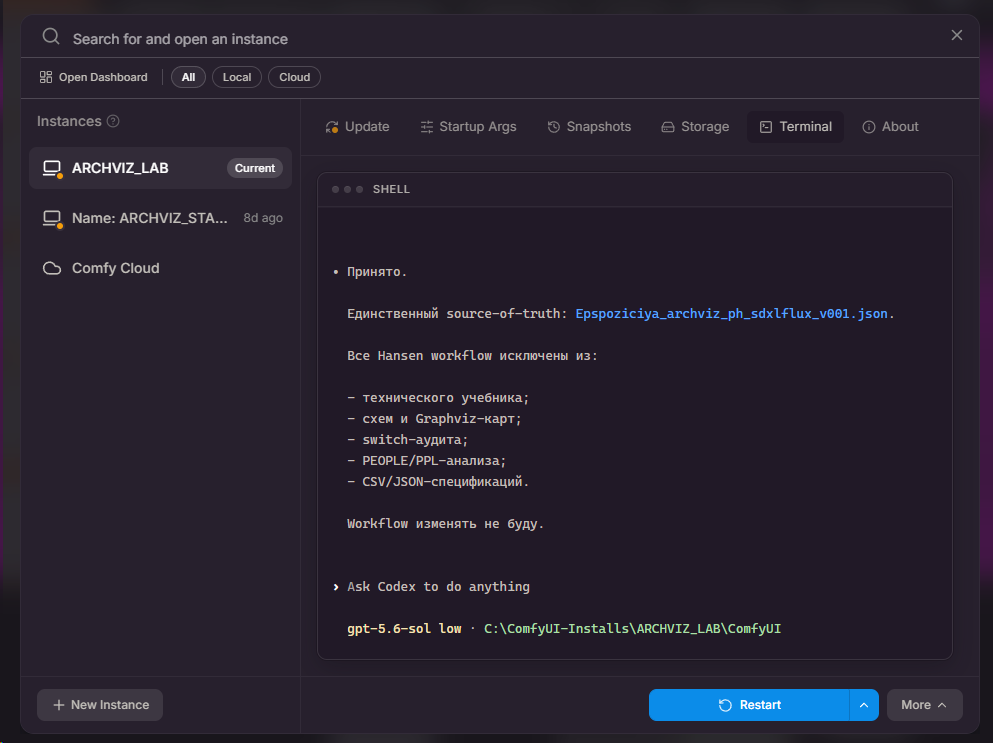Filter instances by Local
The width and height of the screenshot is (993, 743).
click(237, 77)
